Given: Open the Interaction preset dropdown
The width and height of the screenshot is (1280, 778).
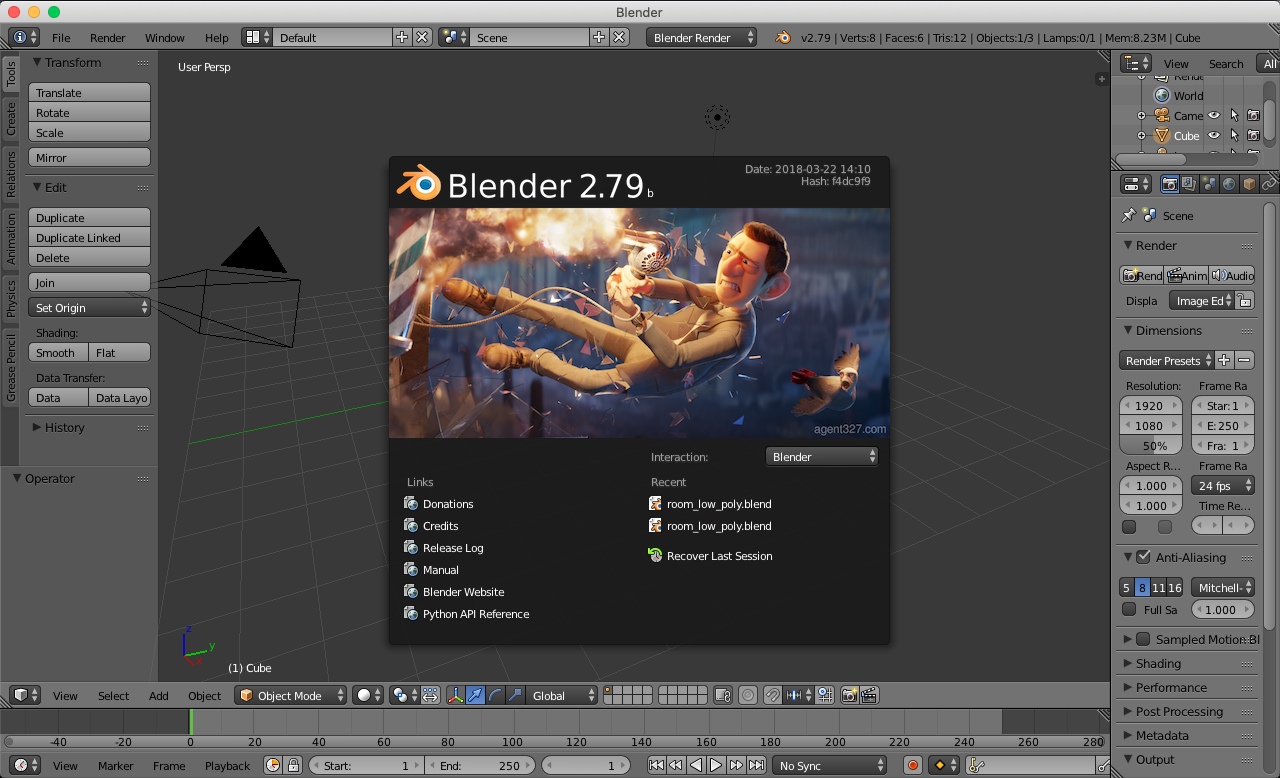Looking at the screenshot, I should pyautogui.click(x=822, y=456).
